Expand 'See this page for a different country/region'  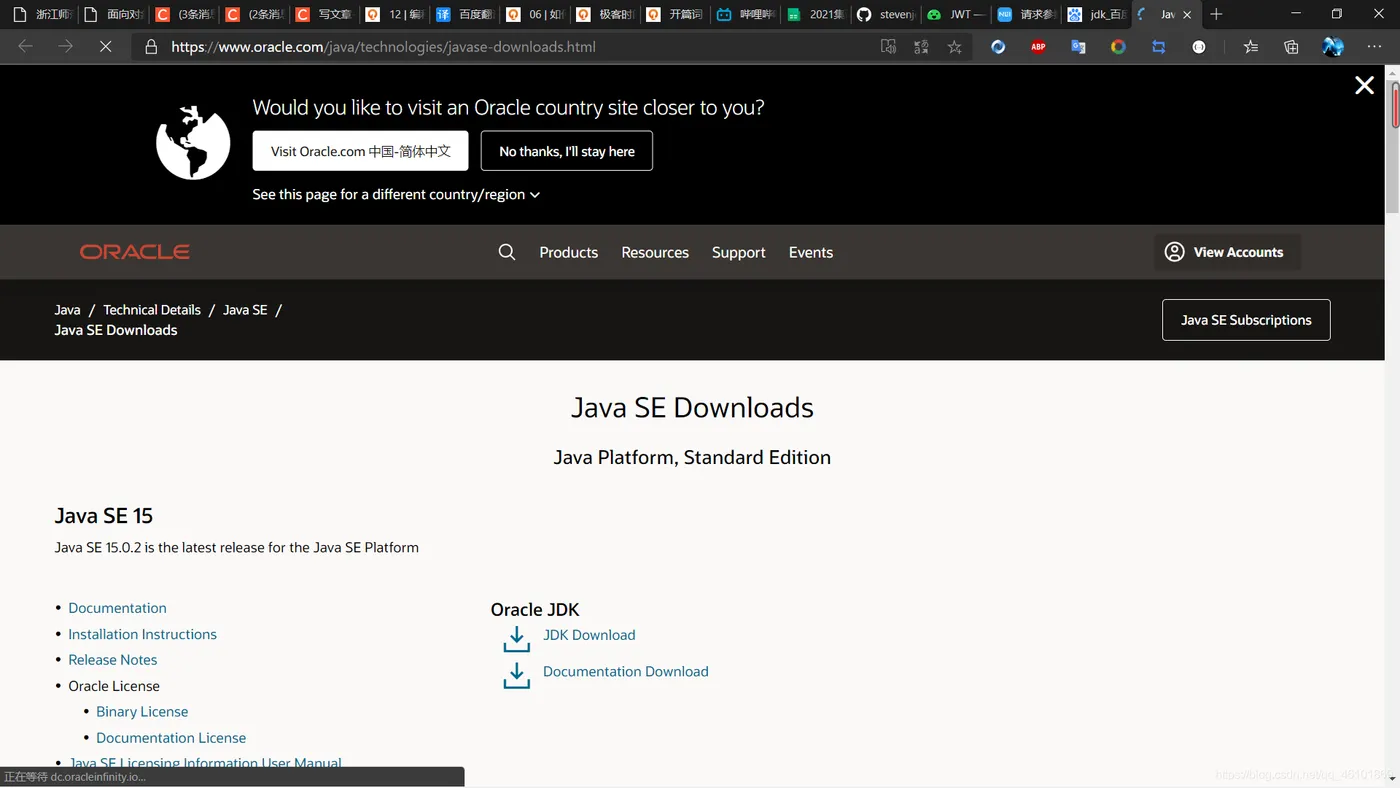(x=396, y=194)
